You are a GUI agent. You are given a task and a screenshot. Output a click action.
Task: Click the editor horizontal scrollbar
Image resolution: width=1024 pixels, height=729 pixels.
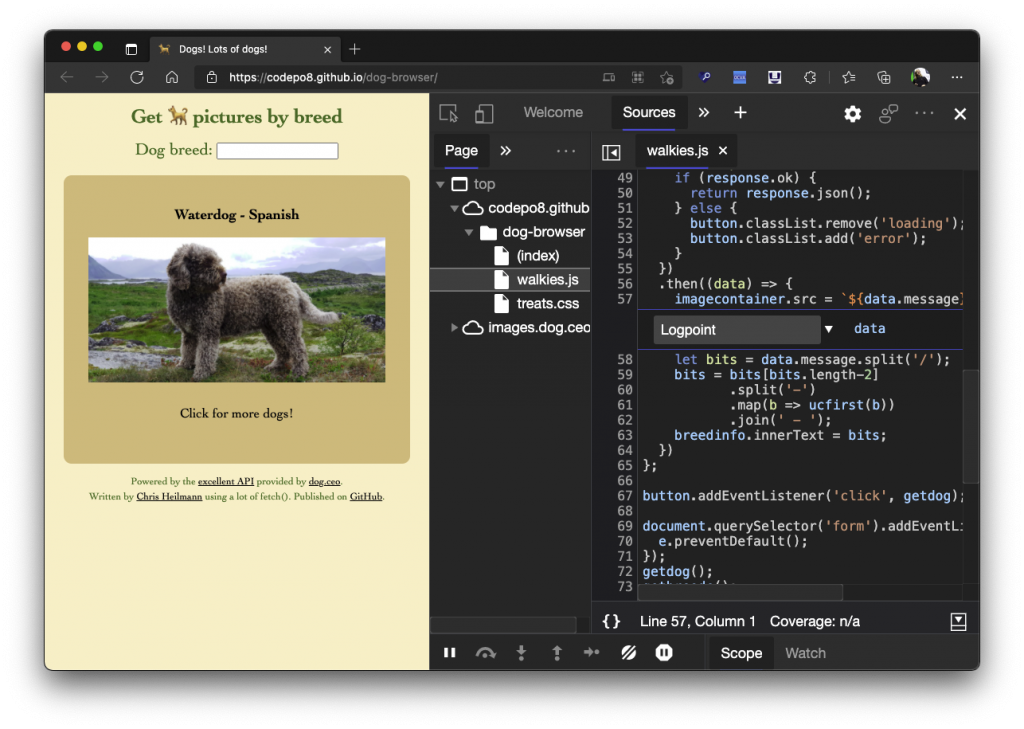[740, 592]
